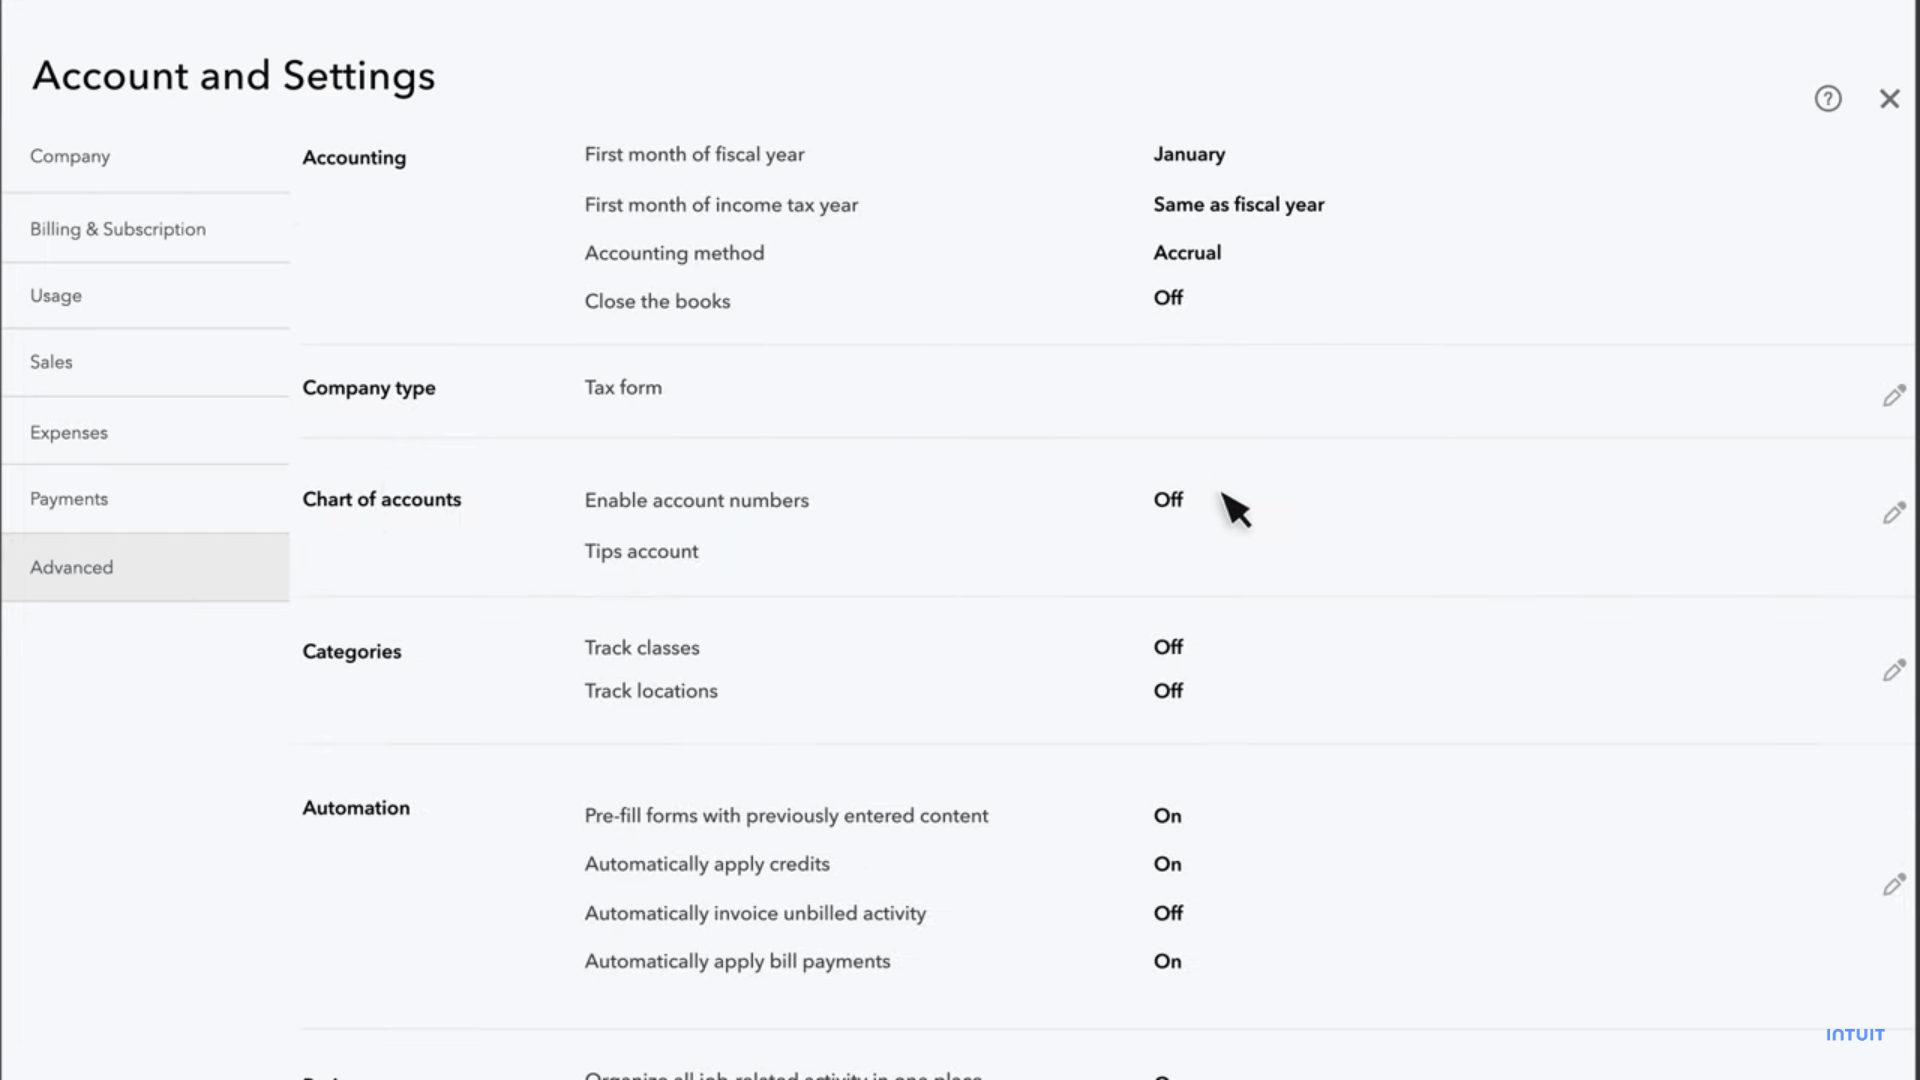Edit Categories section pencil icon

[x=1893, y=670]
